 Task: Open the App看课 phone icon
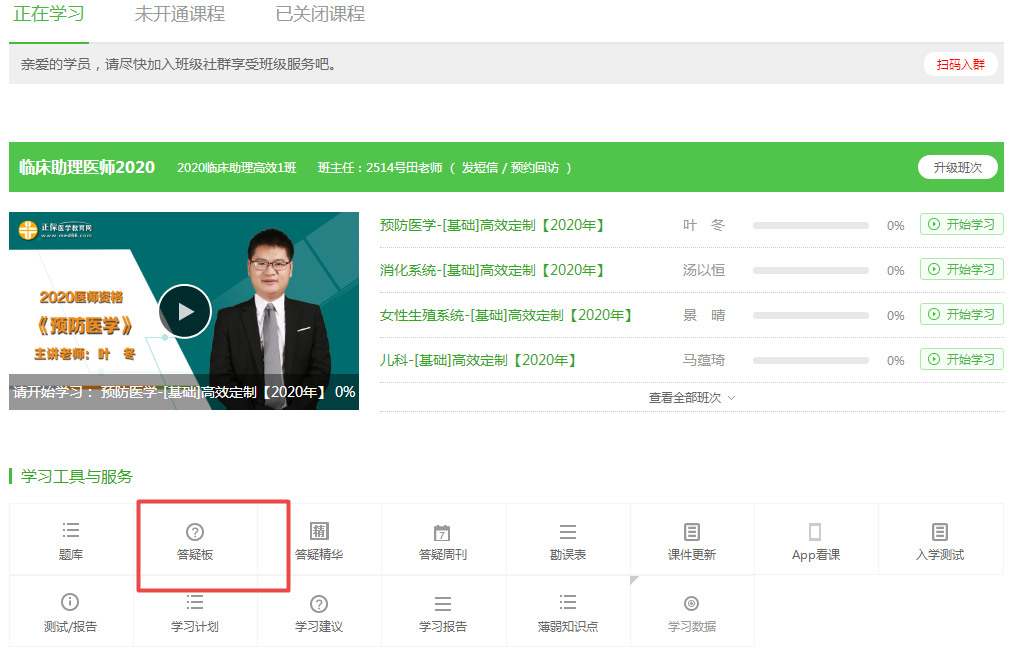pyautogui.click(x=815, y=532)
